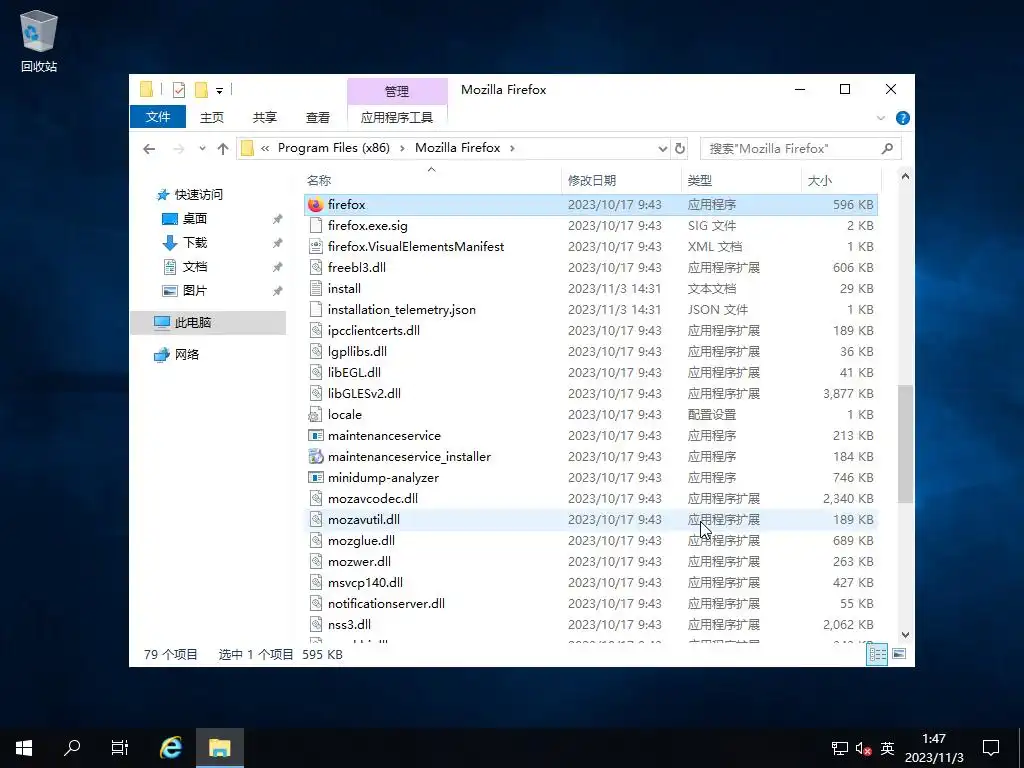Click the maintenanceservice_installer file icon
This screenshot has height=768, width=1024.
tap(316, 456)
